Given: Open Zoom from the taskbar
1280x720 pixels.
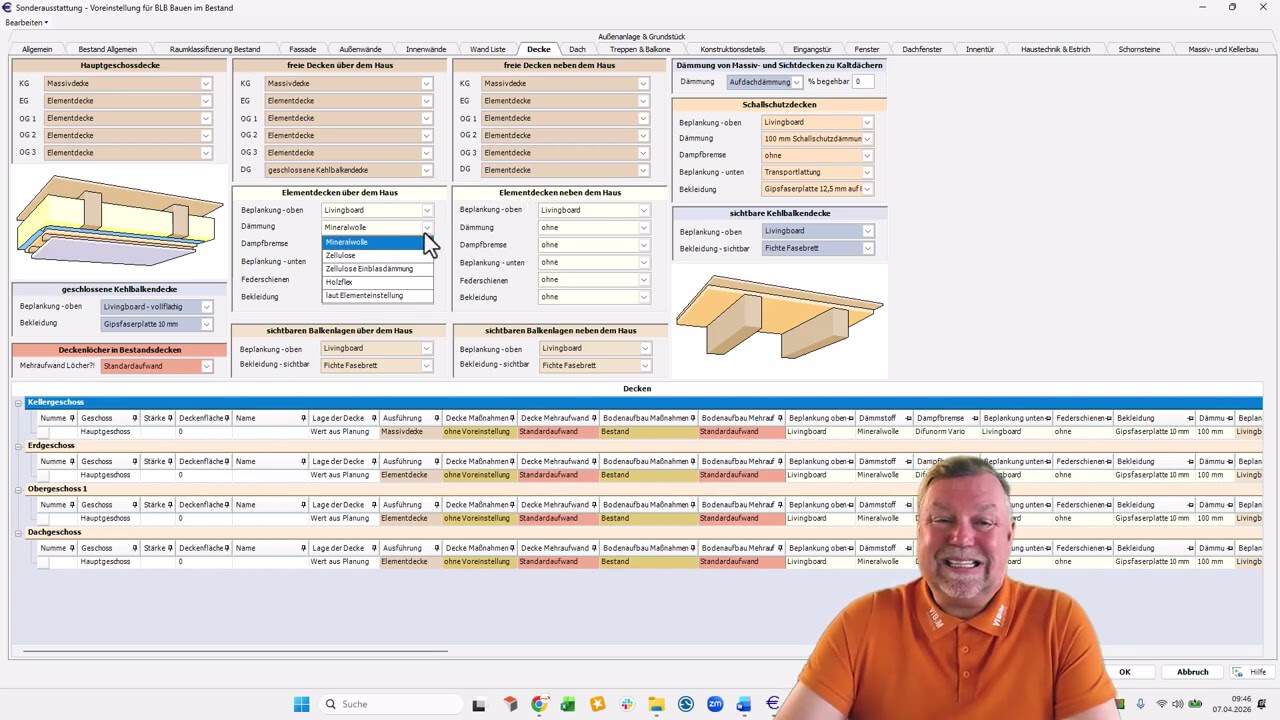Looking at the screenshot, I should tap(715, 704).
